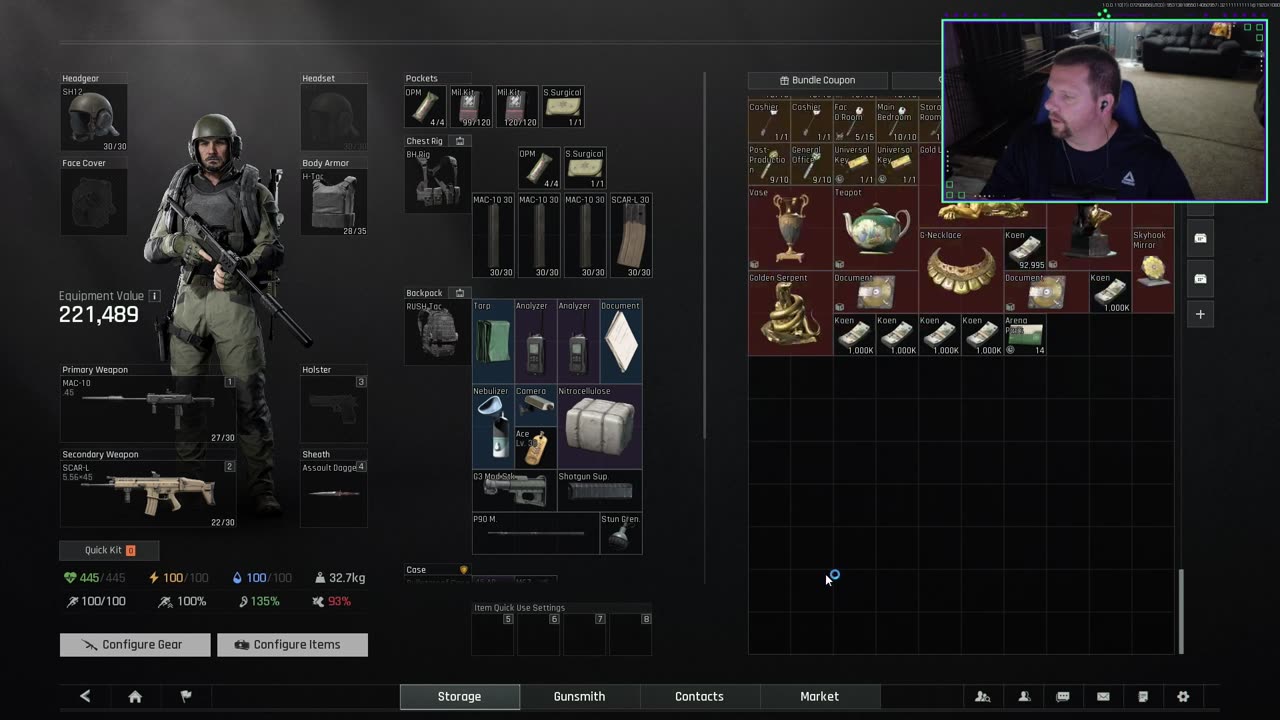Open the home screen icon

(x=135, y=696)
